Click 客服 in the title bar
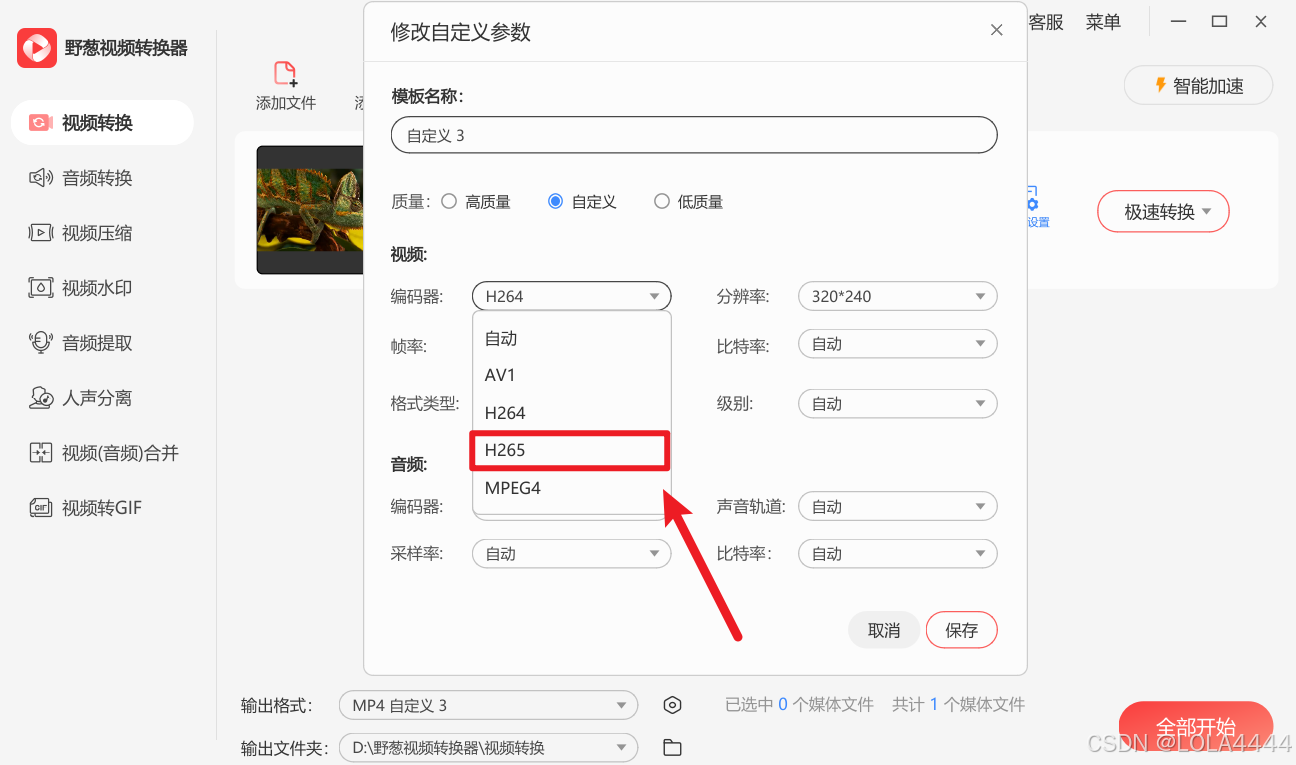 (1046, 22)
